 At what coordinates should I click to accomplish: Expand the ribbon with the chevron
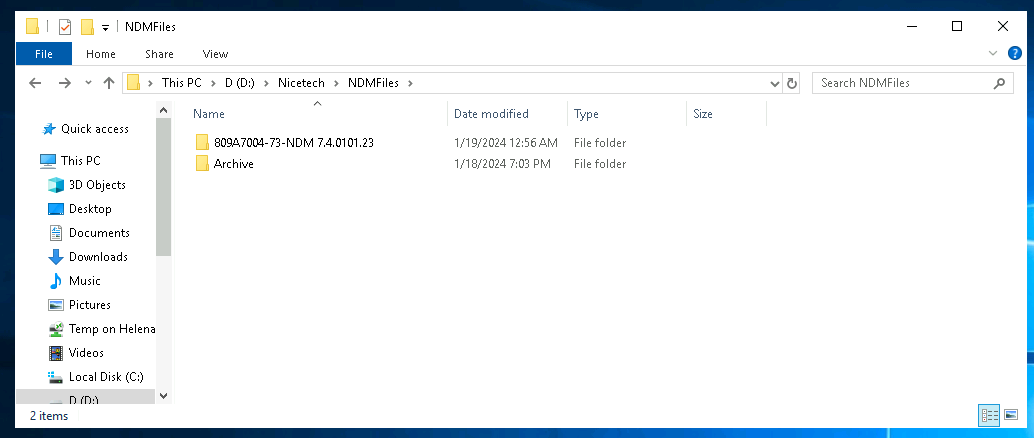coord(993,54)
